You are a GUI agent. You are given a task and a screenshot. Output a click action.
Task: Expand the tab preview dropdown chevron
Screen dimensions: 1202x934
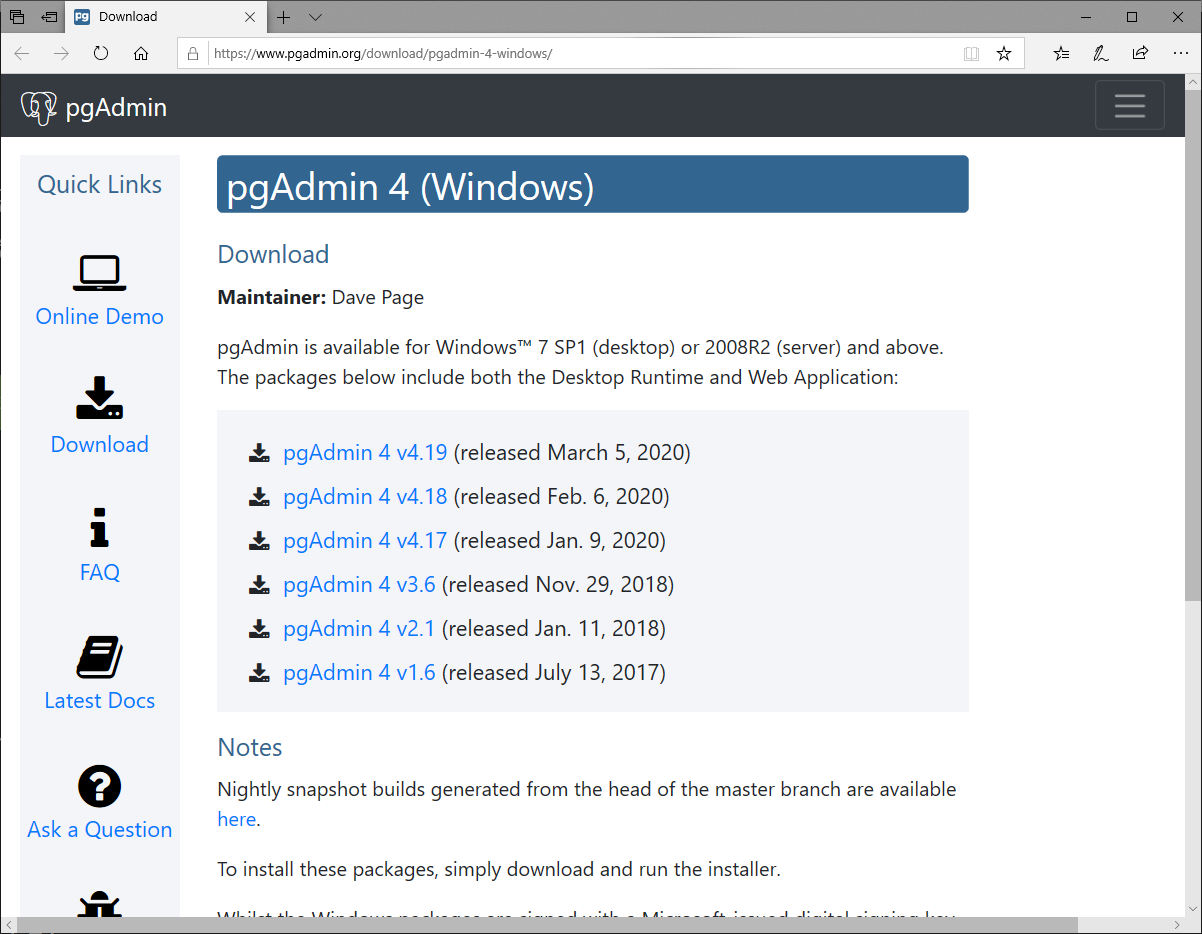coord(315,17)
